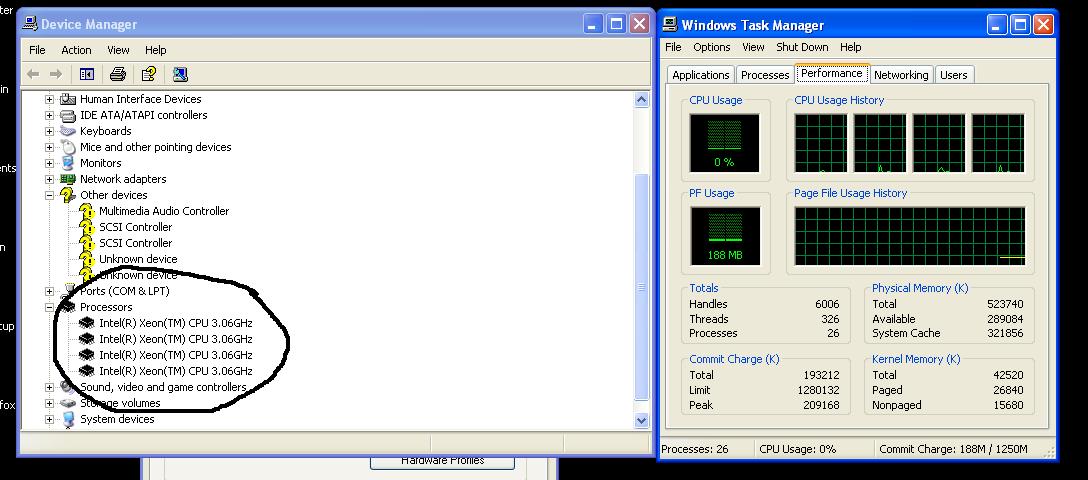Image resolution: width=1088 pixels, height=480 pixels.
Task: Open Device Manager Help menu
Action: click(155, 50)
